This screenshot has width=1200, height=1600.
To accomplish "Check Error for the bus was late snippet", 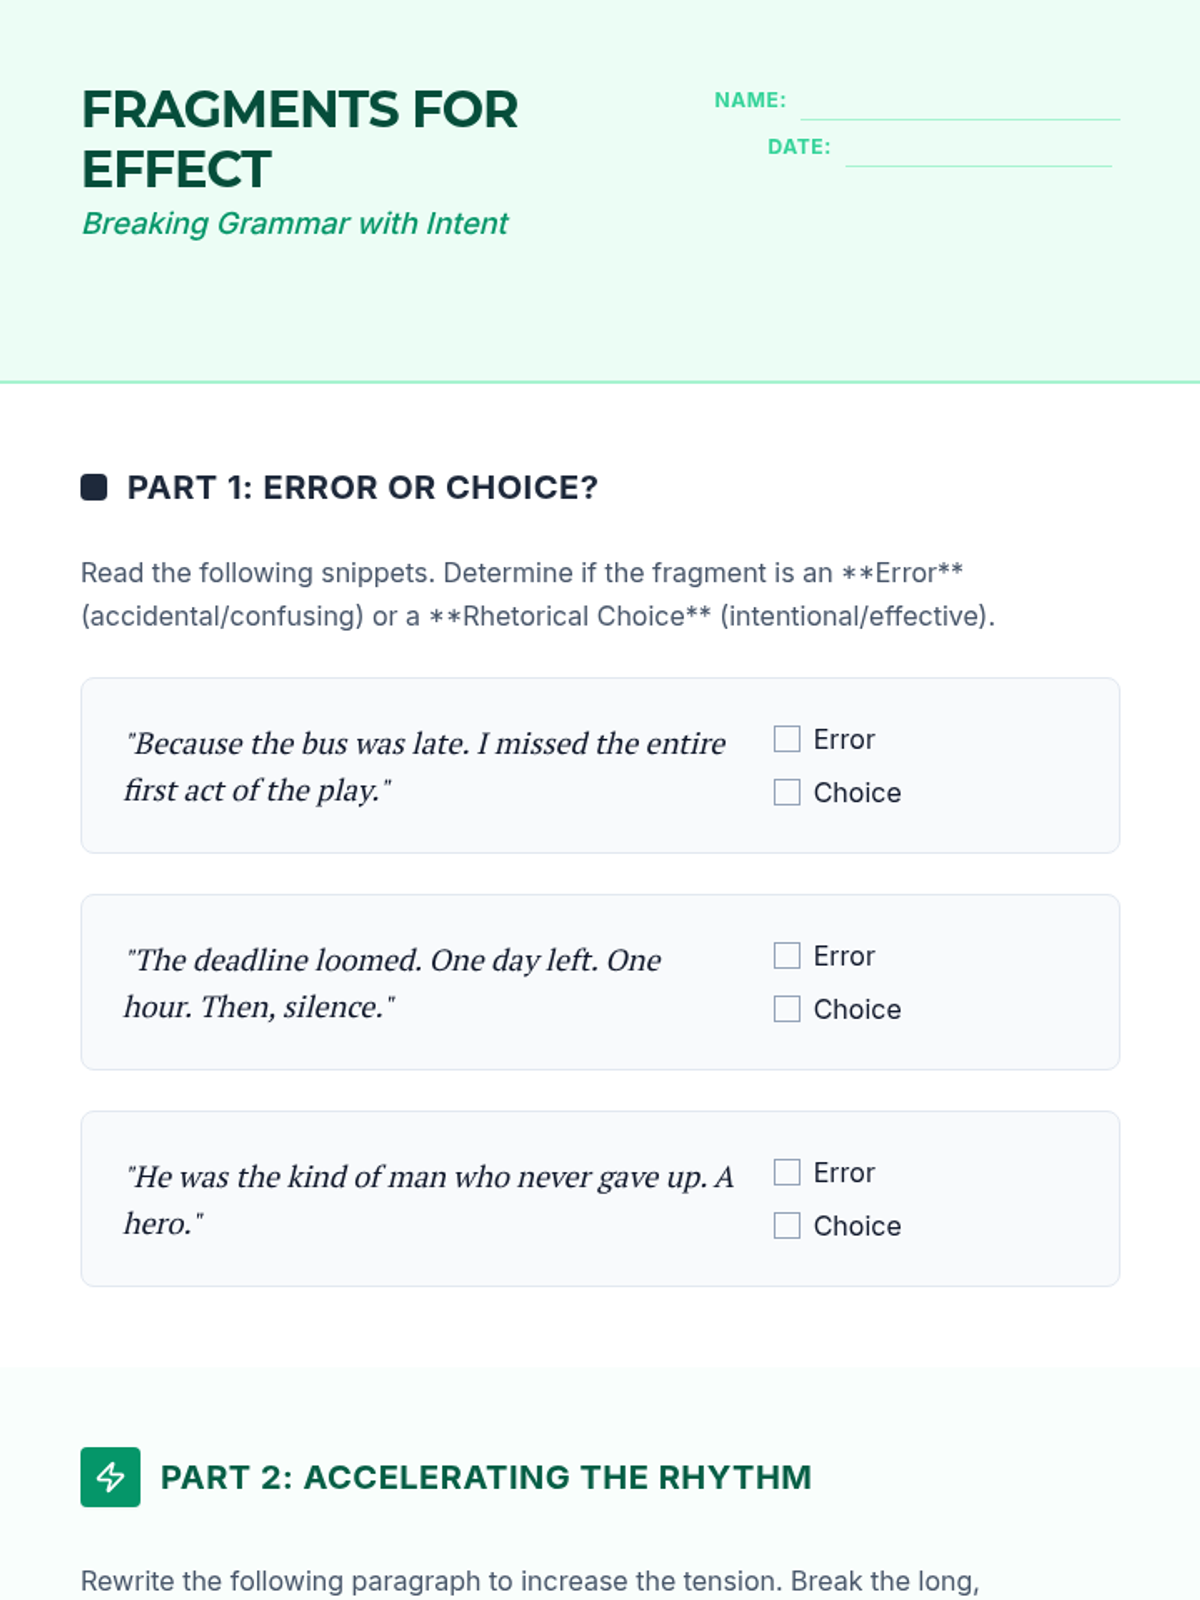I will (787, 739).
